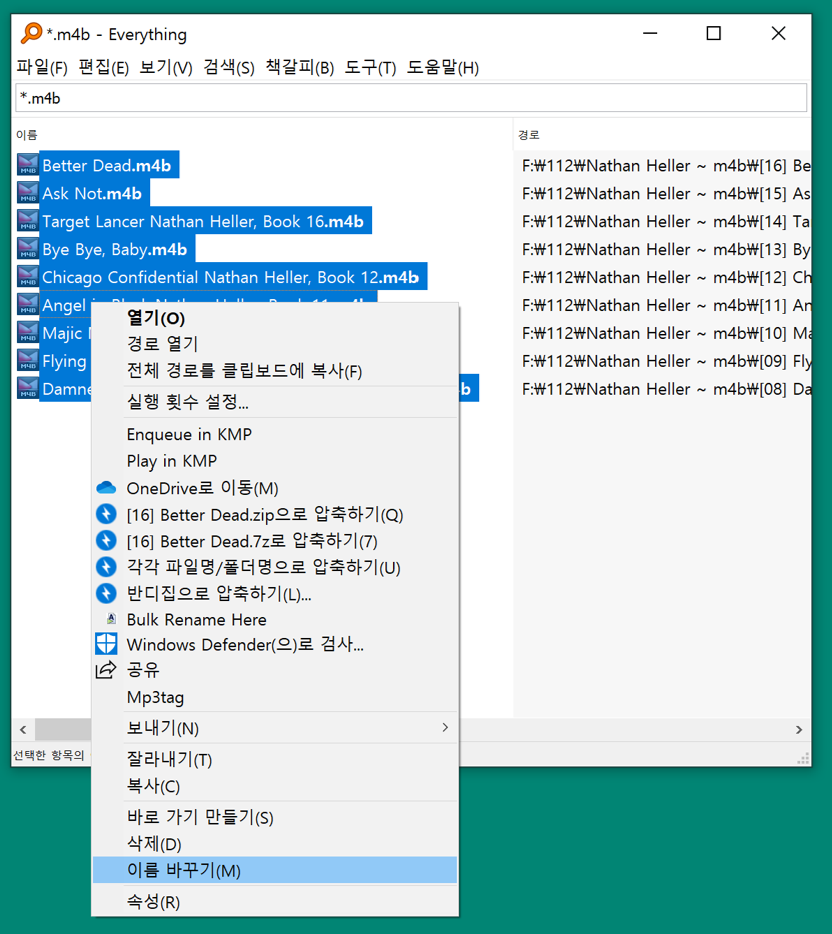Click the Windows Defender shield icon
Screen dimensions: 832x934
pyautogui.click(x=106, y=644)
